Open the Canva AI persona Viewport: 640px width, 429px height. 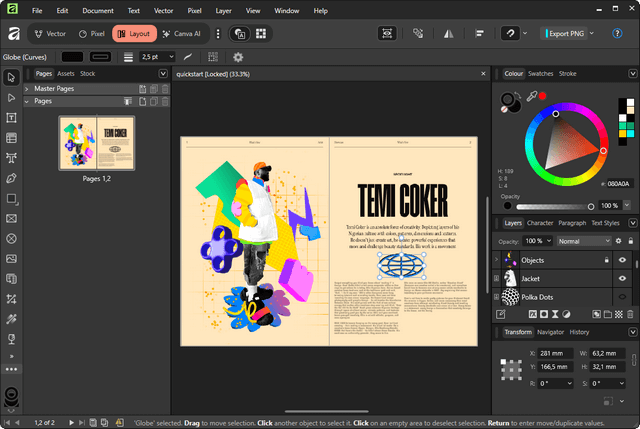click(x=182, y=34)
